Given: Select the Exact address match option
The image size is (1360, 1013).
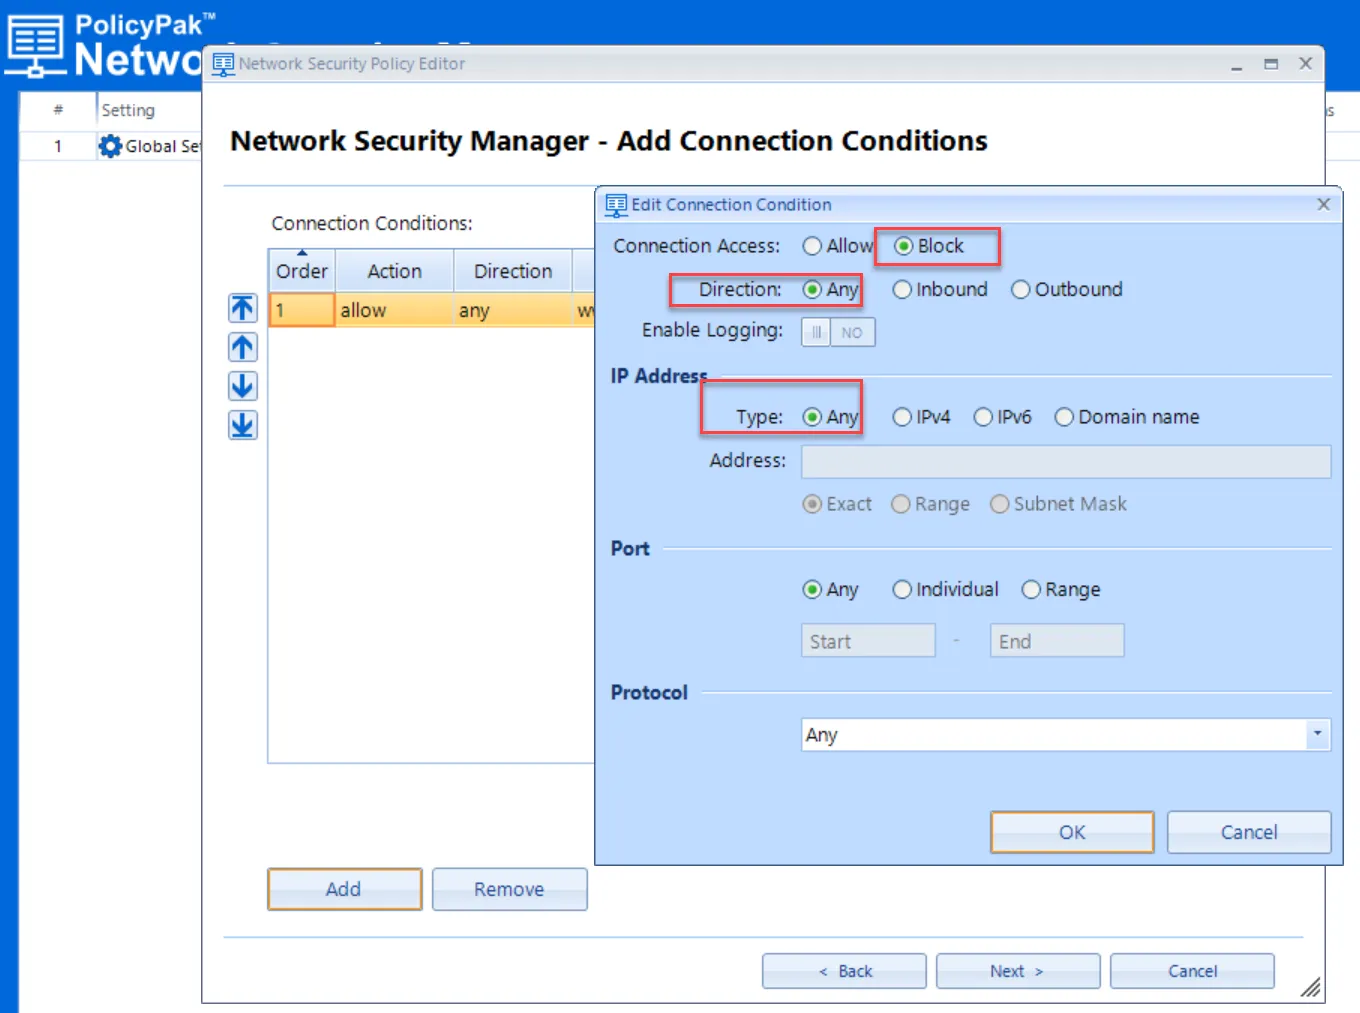Looking at the screenshot, I should coord(837,504).
